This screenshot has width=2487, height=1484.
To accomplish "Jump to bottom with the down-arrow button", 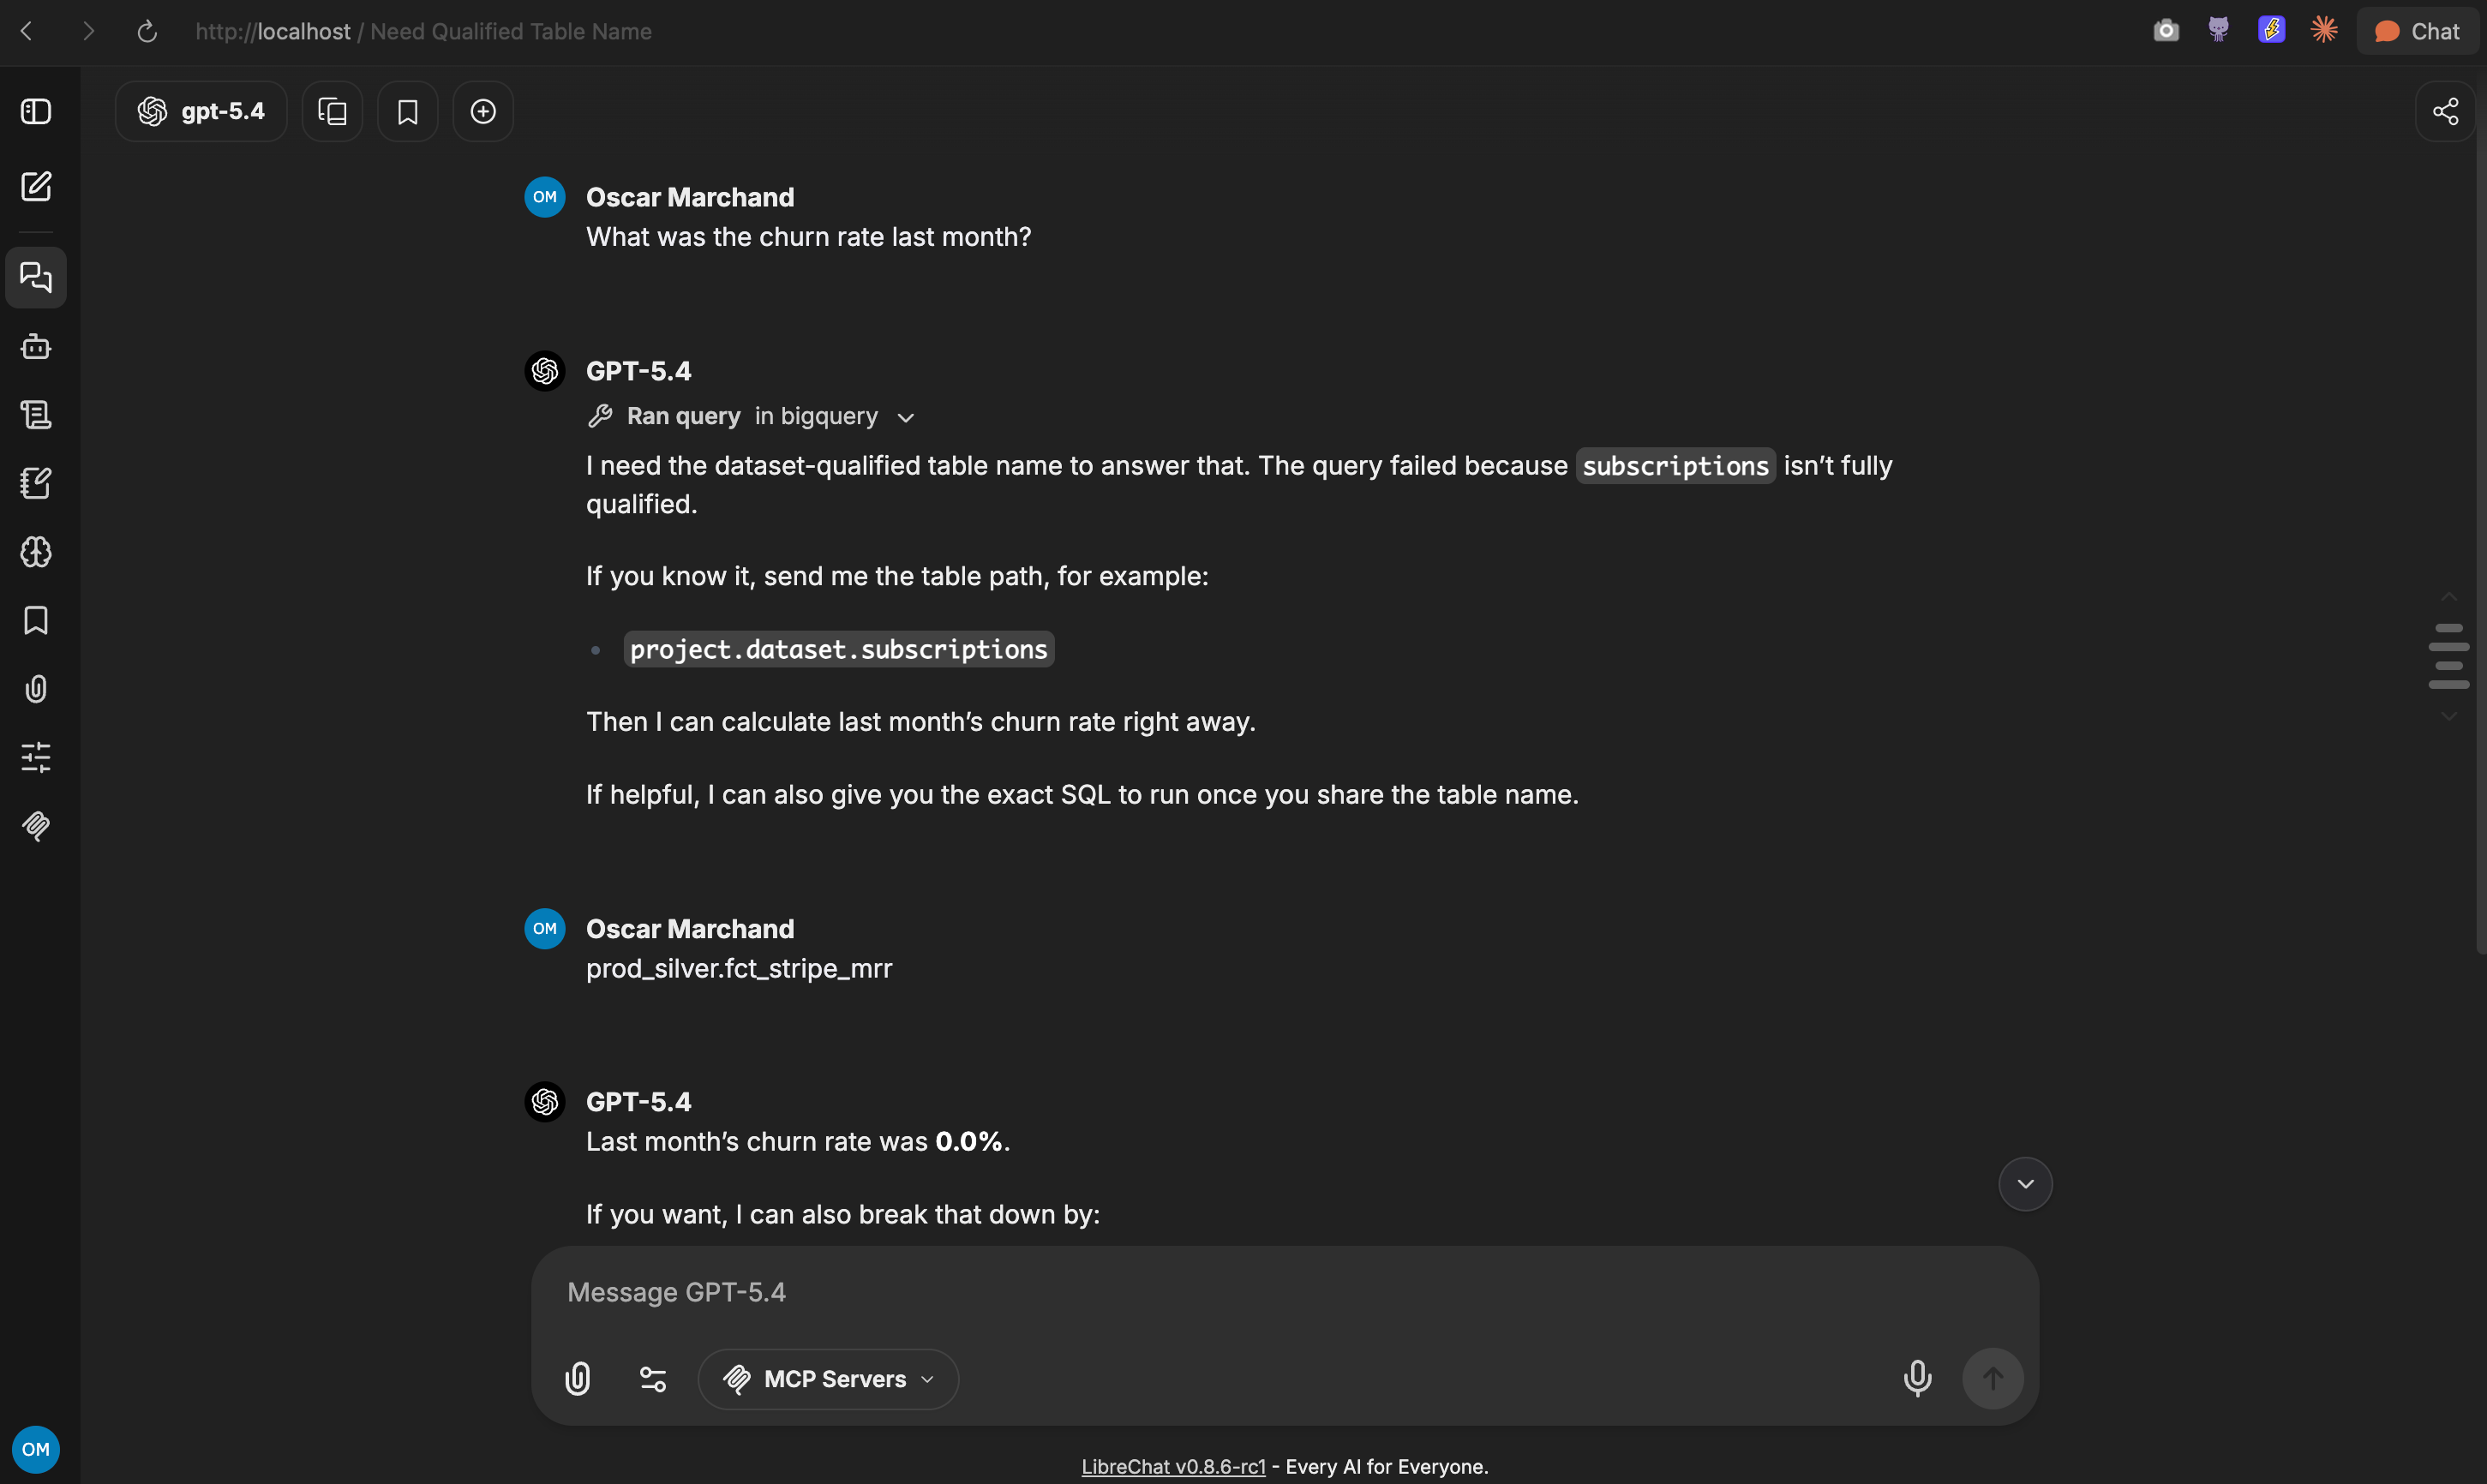I will [x=2025, y=1184].
